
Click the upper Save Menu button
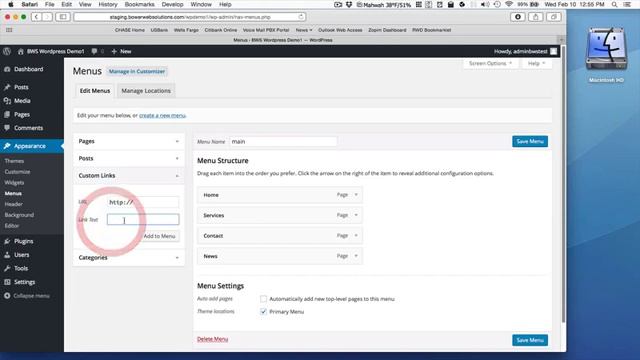(x=530, y=141)
